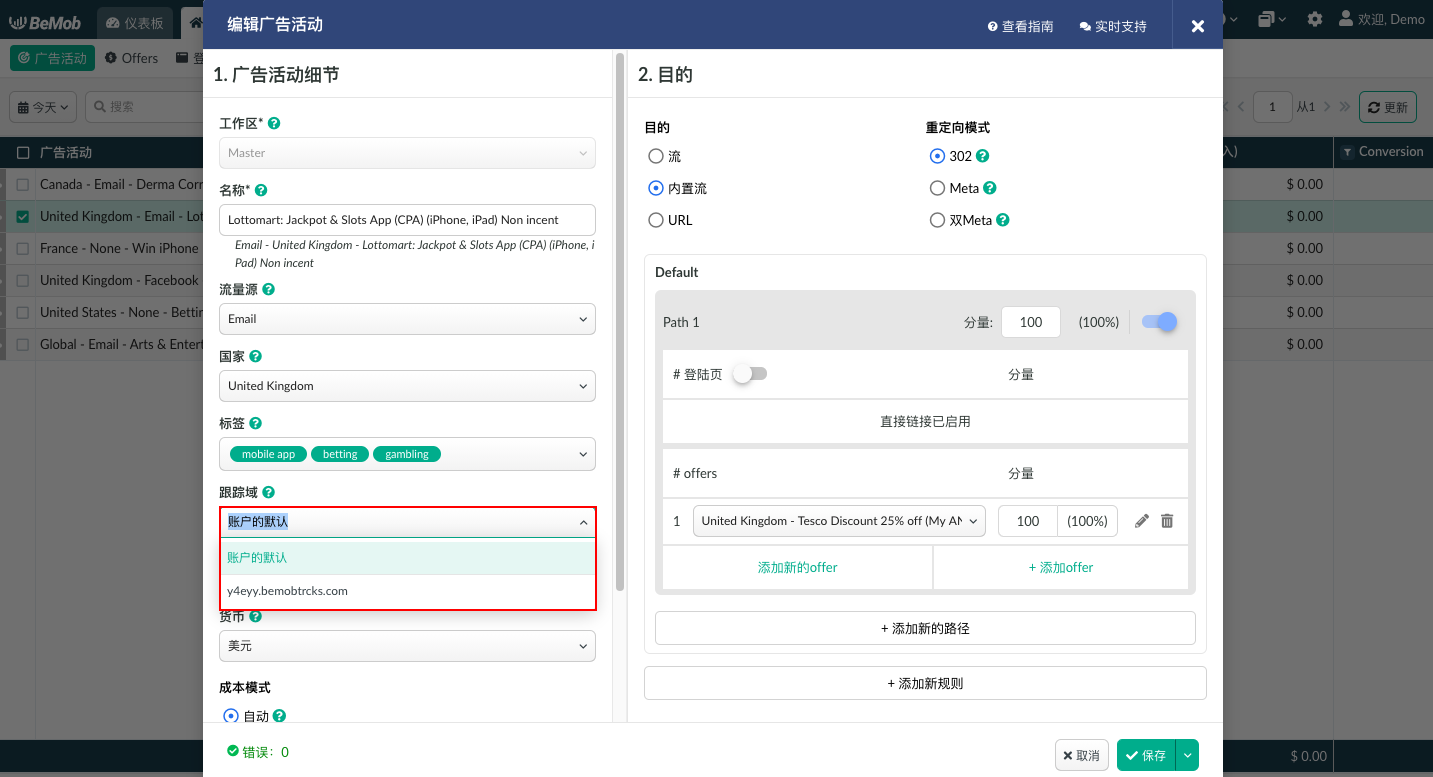Open the settings gear in top bar
The image size is (1433, 777).
[1315, 19]
